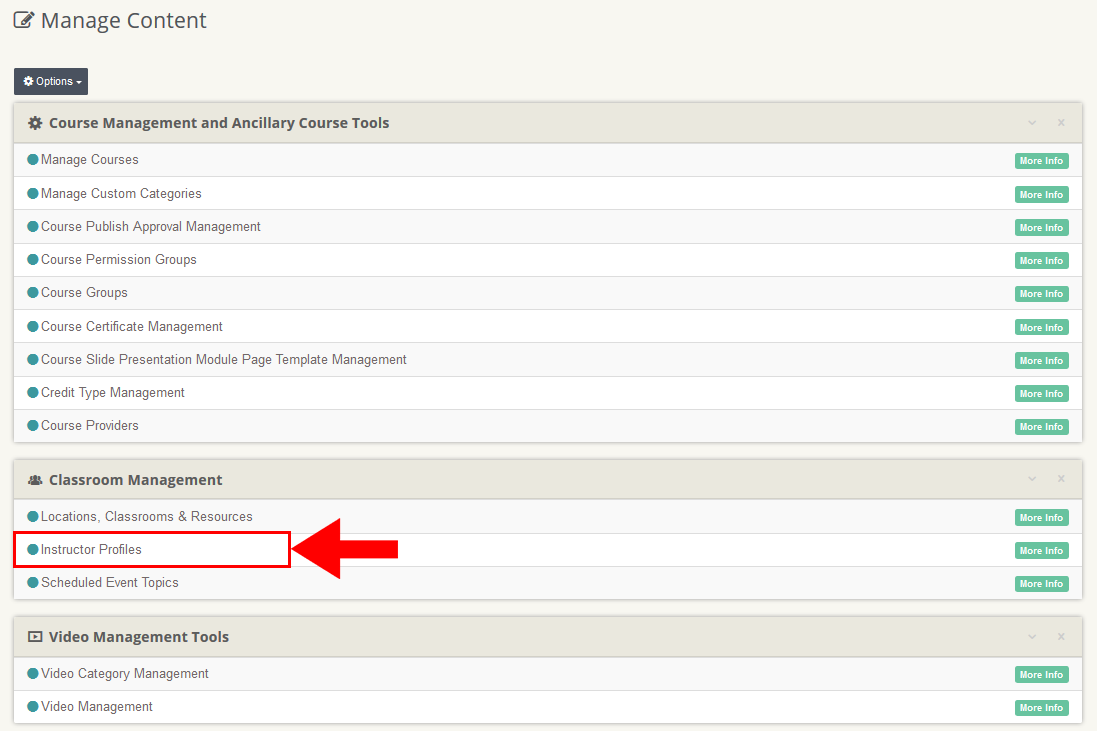Collapse the Video Management Tools panel chevron

click(1032, 637)
